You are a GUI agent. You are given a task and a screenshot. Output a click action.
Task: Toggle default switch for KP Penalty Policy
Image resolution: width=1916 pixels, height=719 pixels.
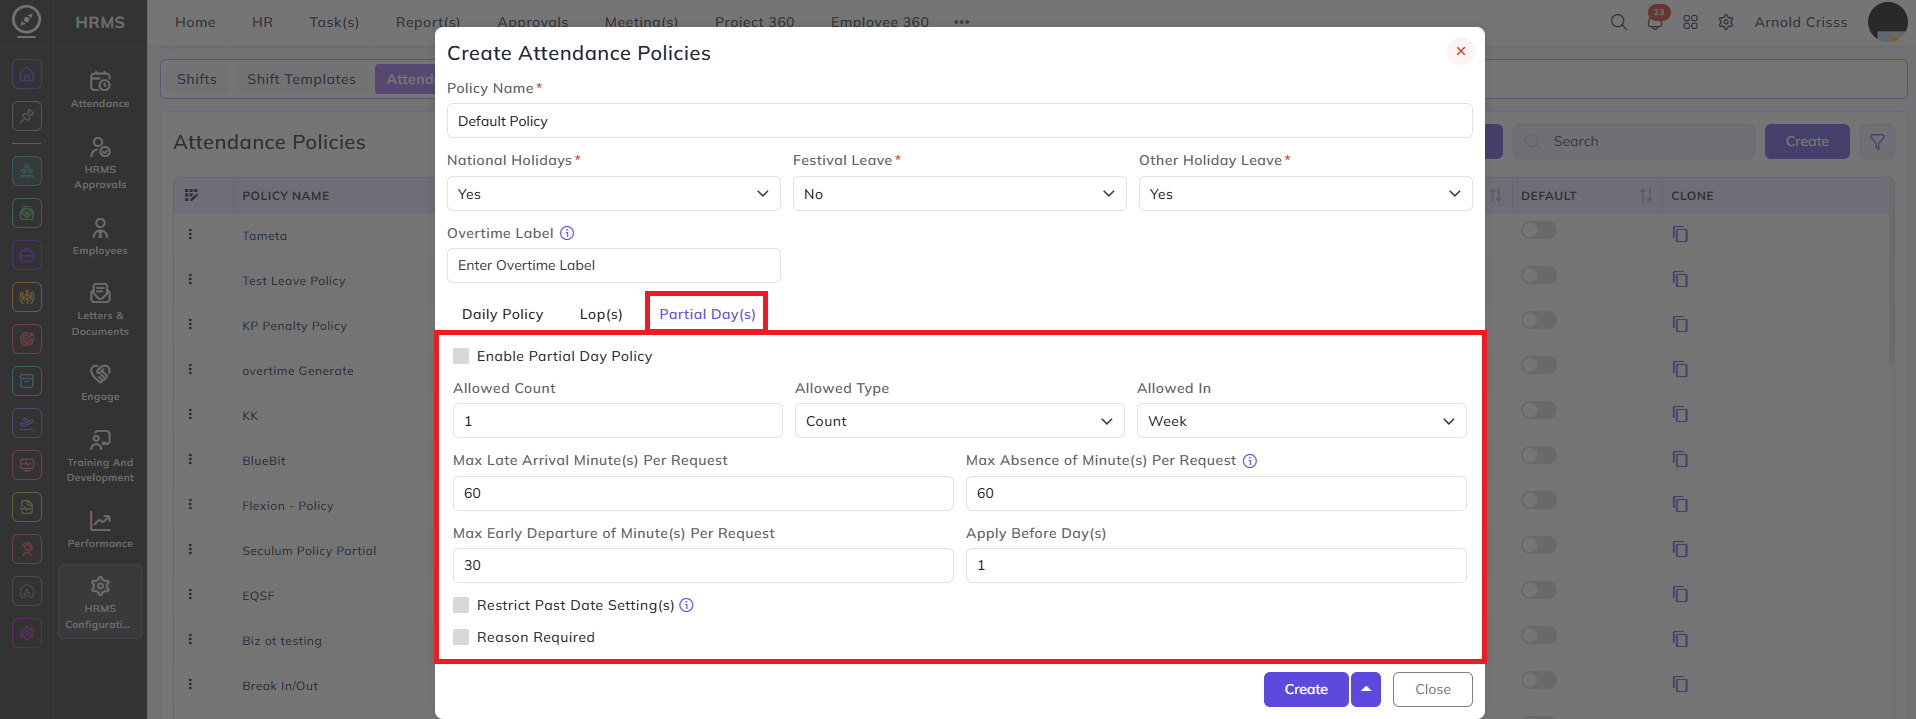coord(1539,320)
